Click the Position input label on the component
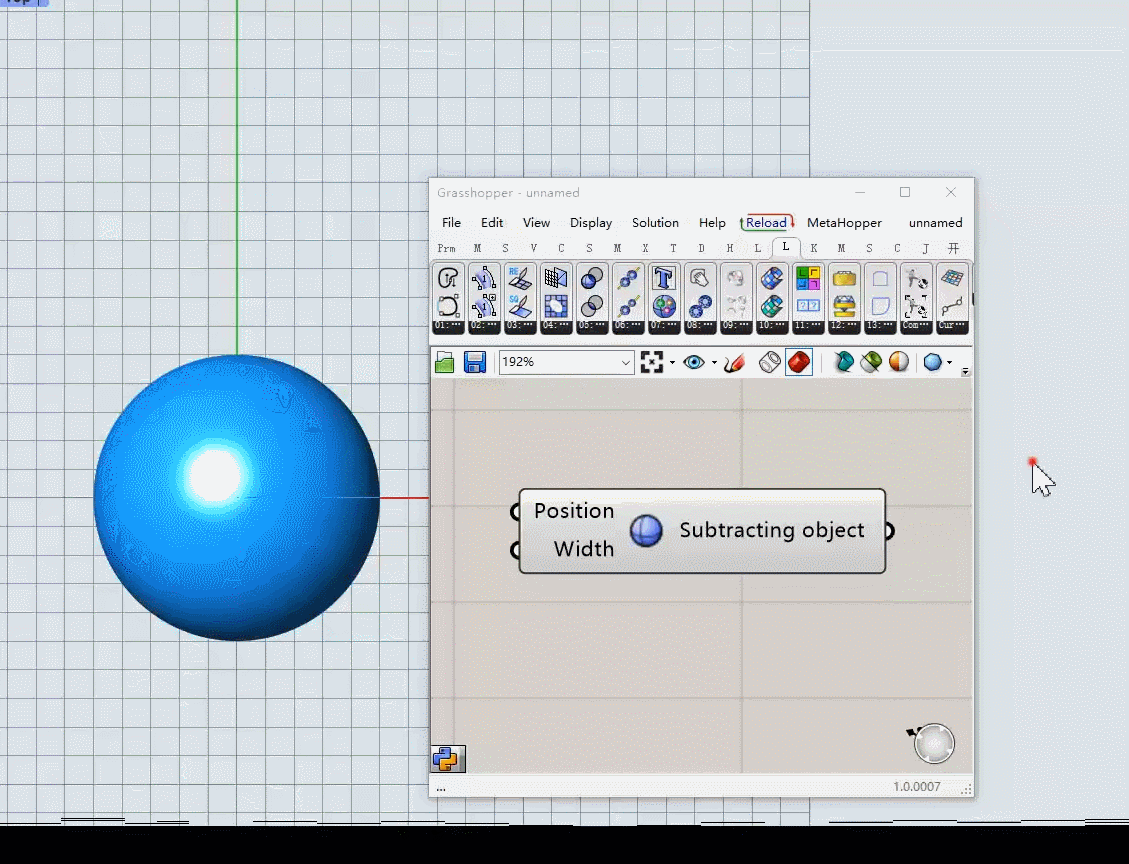 (574, 511)
